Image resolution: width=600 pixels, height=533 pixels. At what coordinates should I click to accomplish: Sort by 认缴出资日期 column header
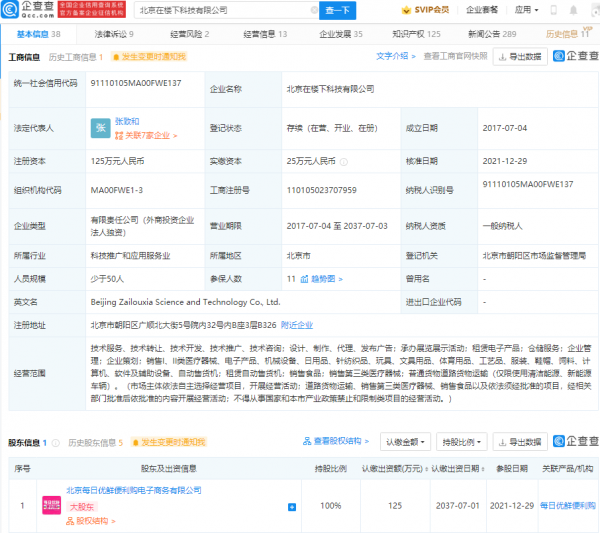(458, 469)
